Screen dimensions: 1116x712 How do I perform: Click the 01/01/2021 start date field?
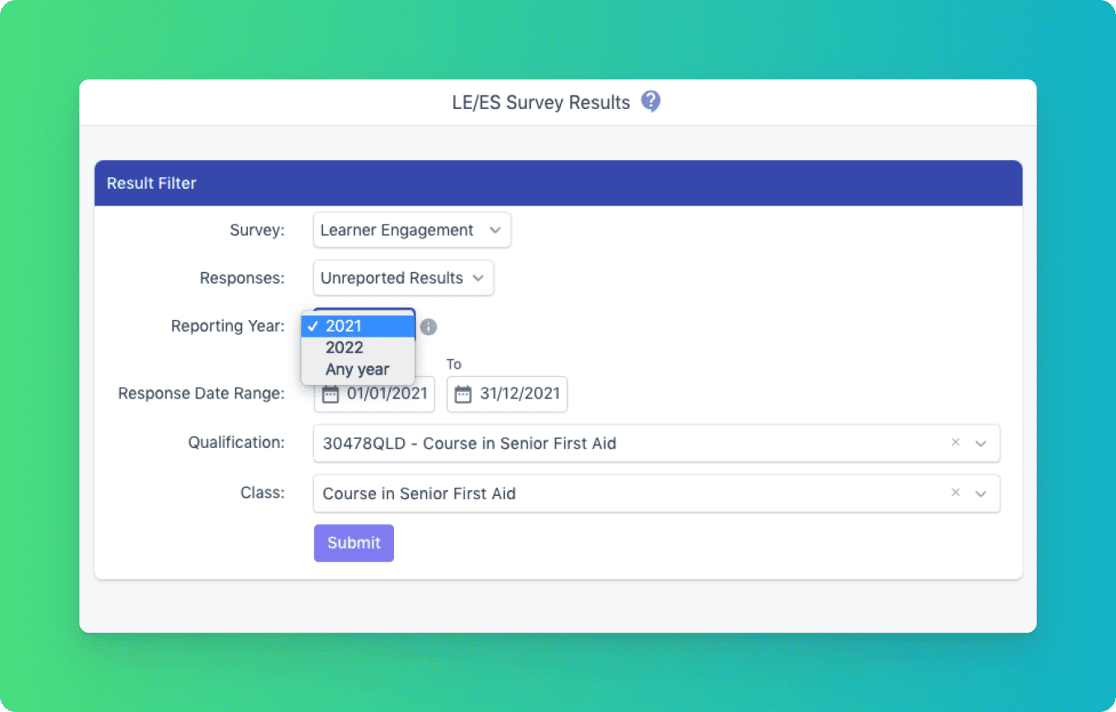[x=387, y=394]
